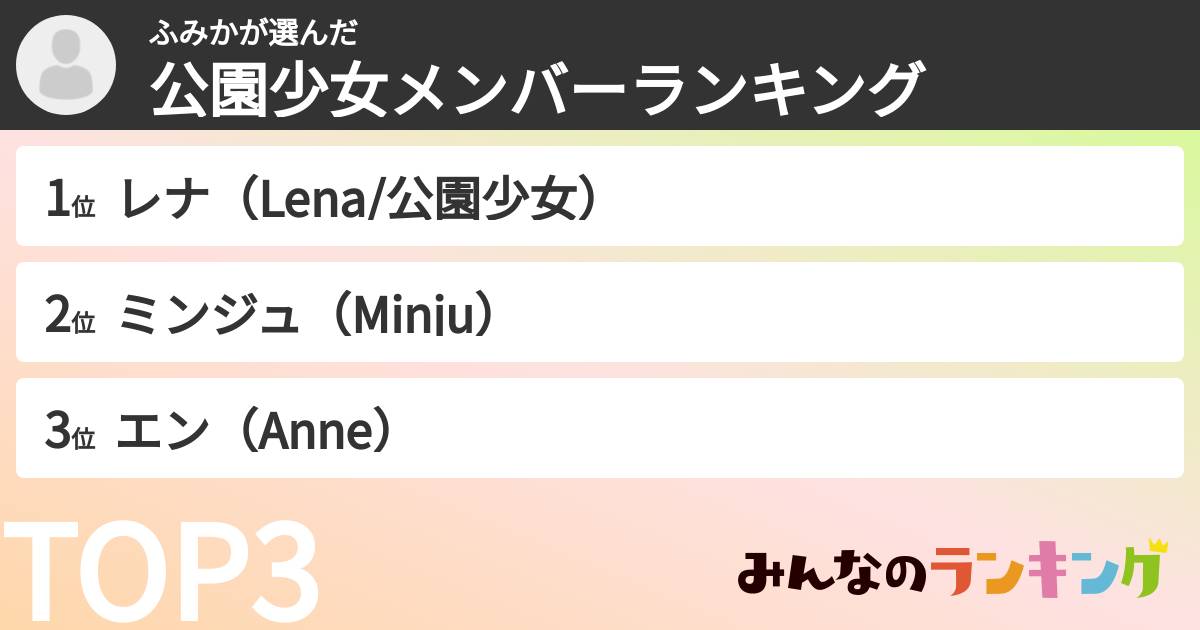The image size is (1200, 630).
Task: Click the black みんなの logo text
Action: (x=833, y=575)
